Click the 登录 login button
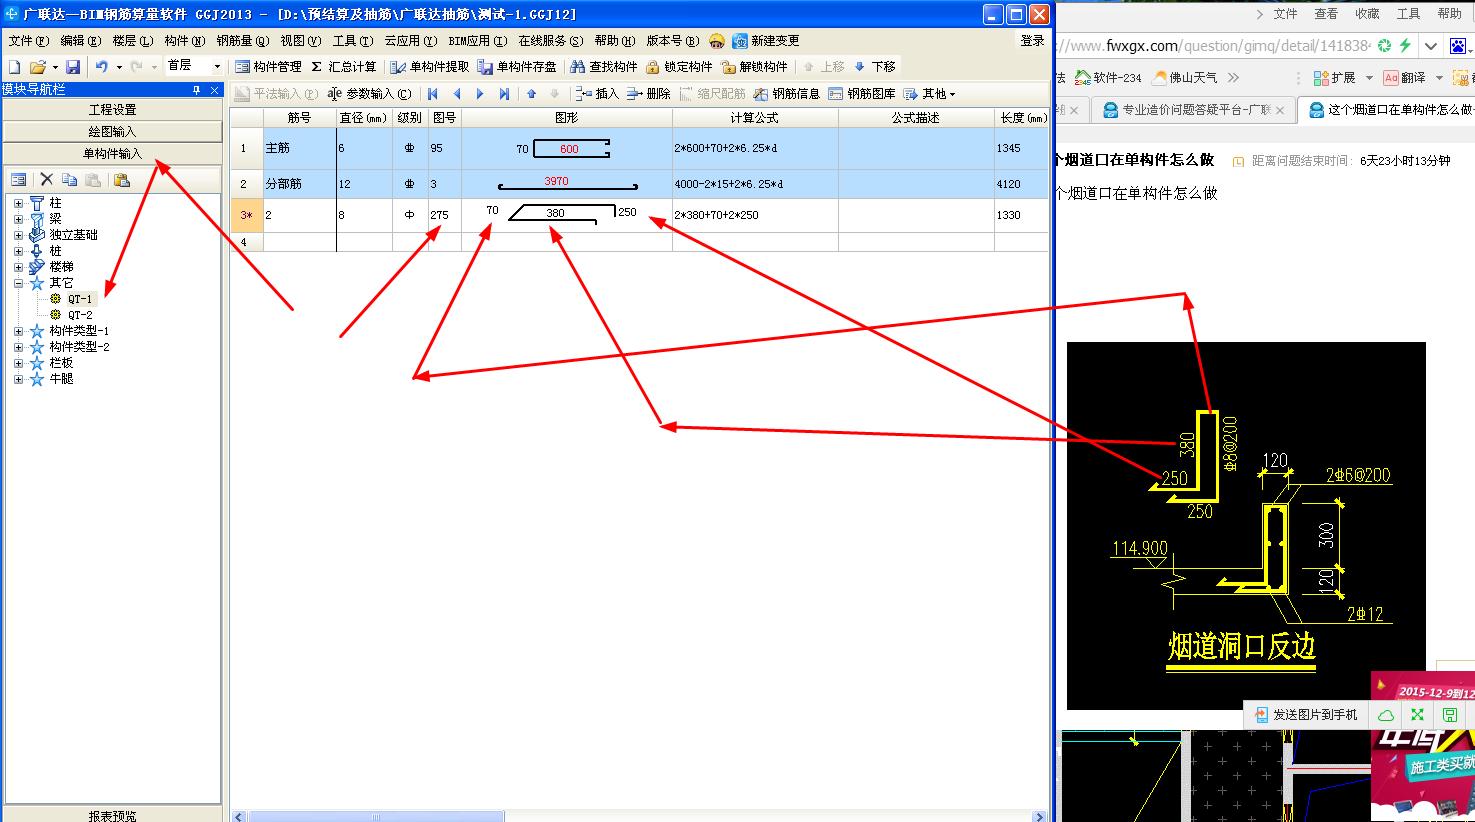This screenshot has width=1475, height=822. coord(1032,41)
